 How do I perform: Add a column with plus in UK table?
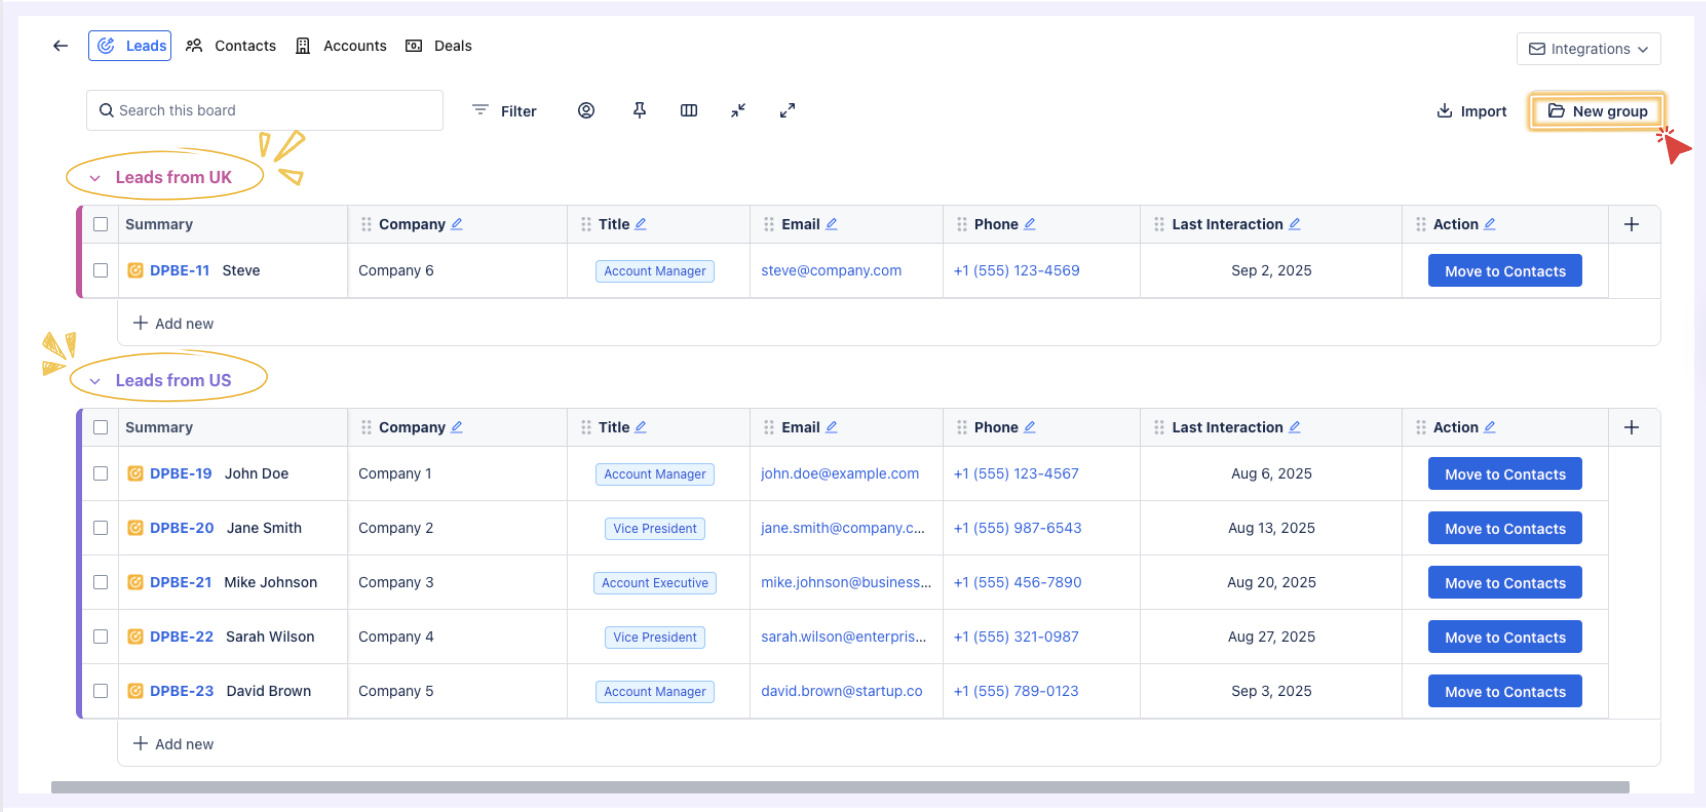tap(1631, 224)
